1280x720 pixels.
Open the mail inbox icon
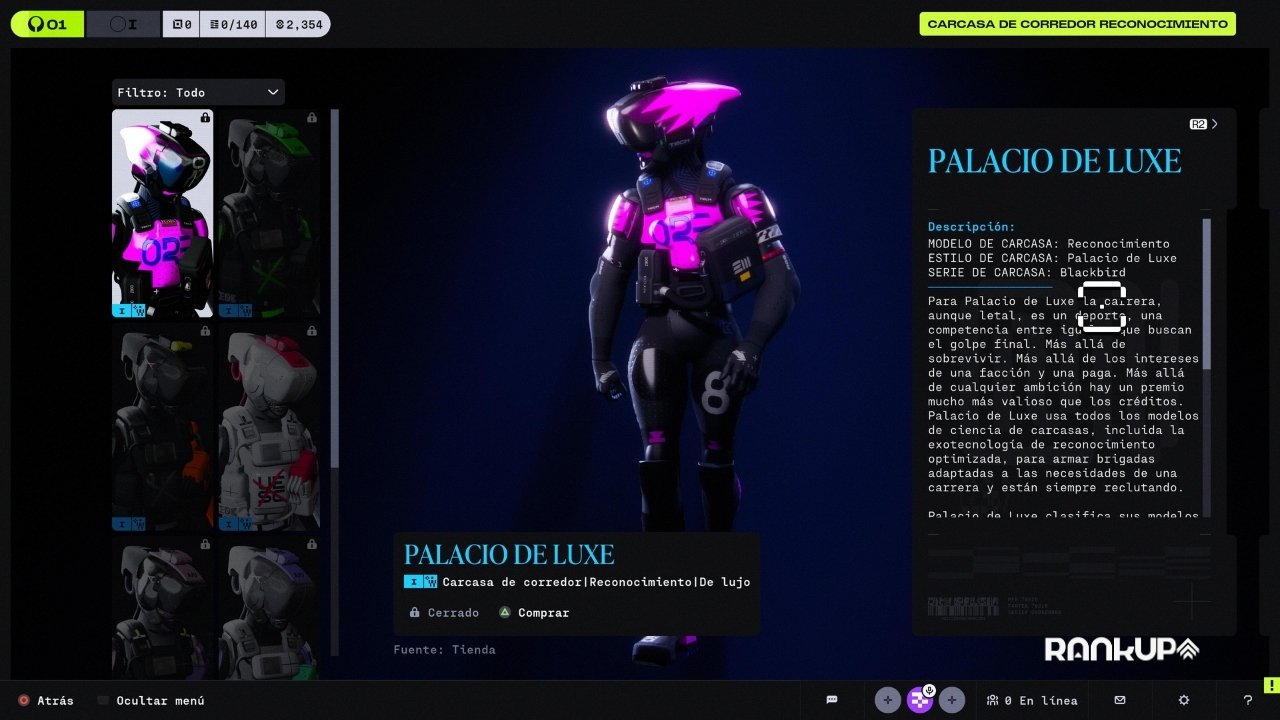click(1120, 700)
